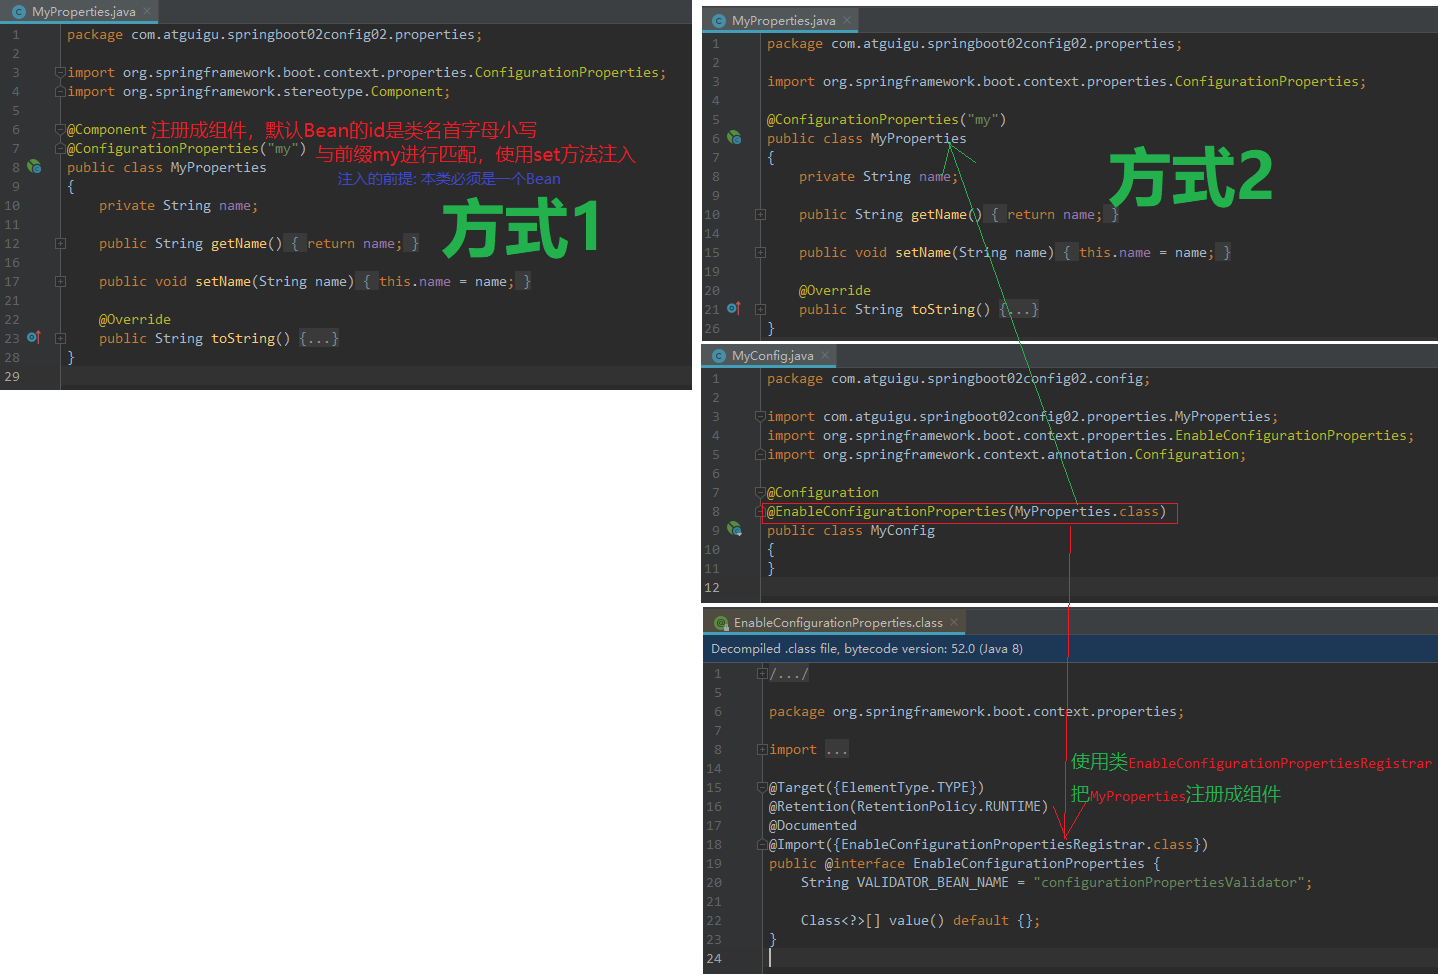Close the MyProperties.java tab in the 方式1 editor
Image resolution: width=1446 pixels, height=979 pixels.
coord(147,12)
